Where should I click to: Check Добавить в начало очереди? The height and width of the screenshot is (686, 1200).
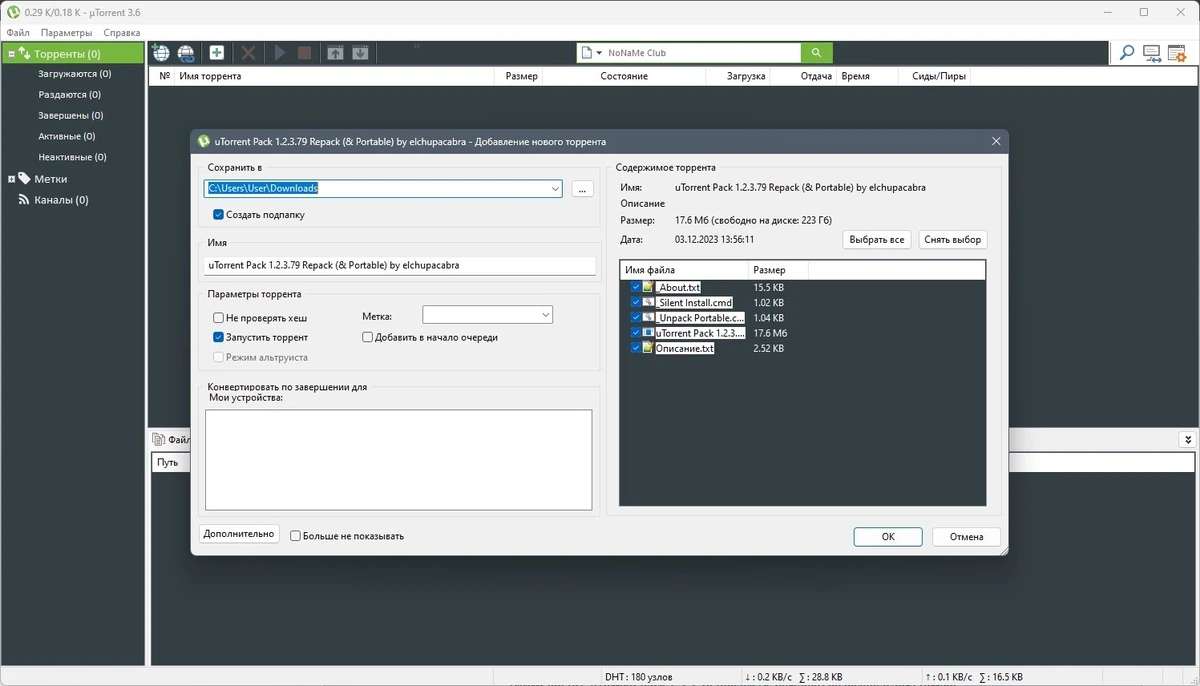coord(367,337)
